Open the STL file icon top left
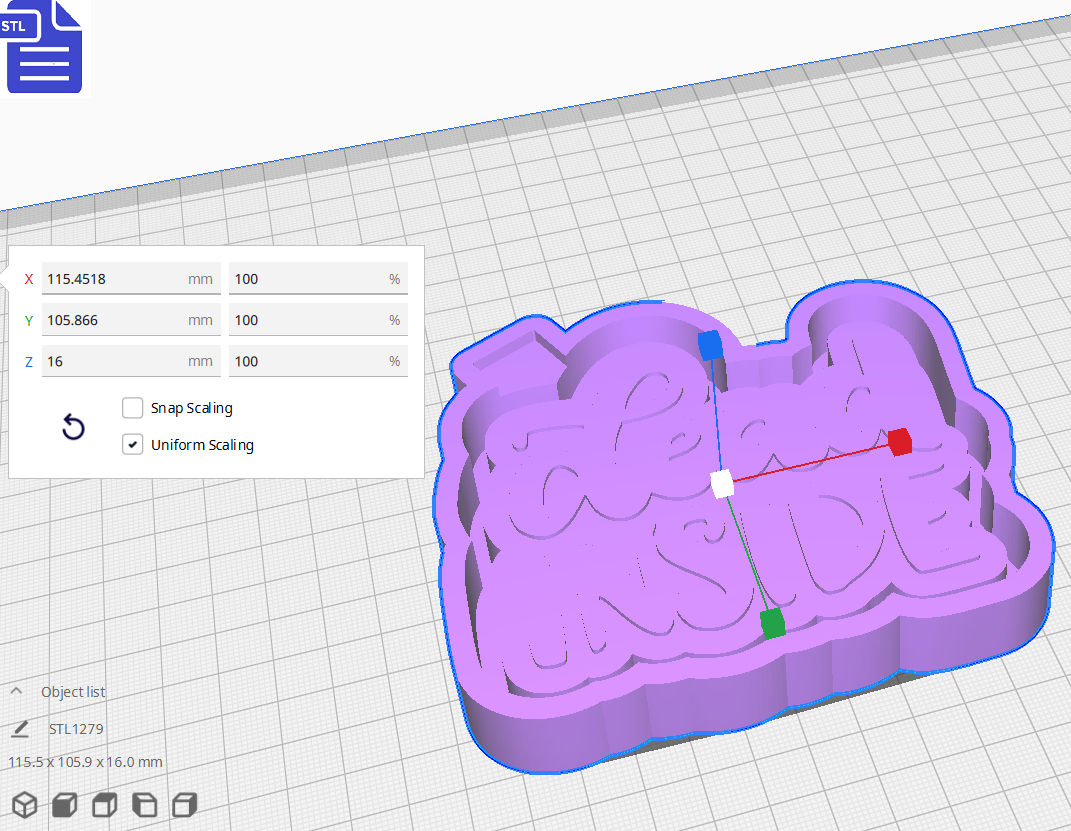1071x831 pixels. coord(44,47)
